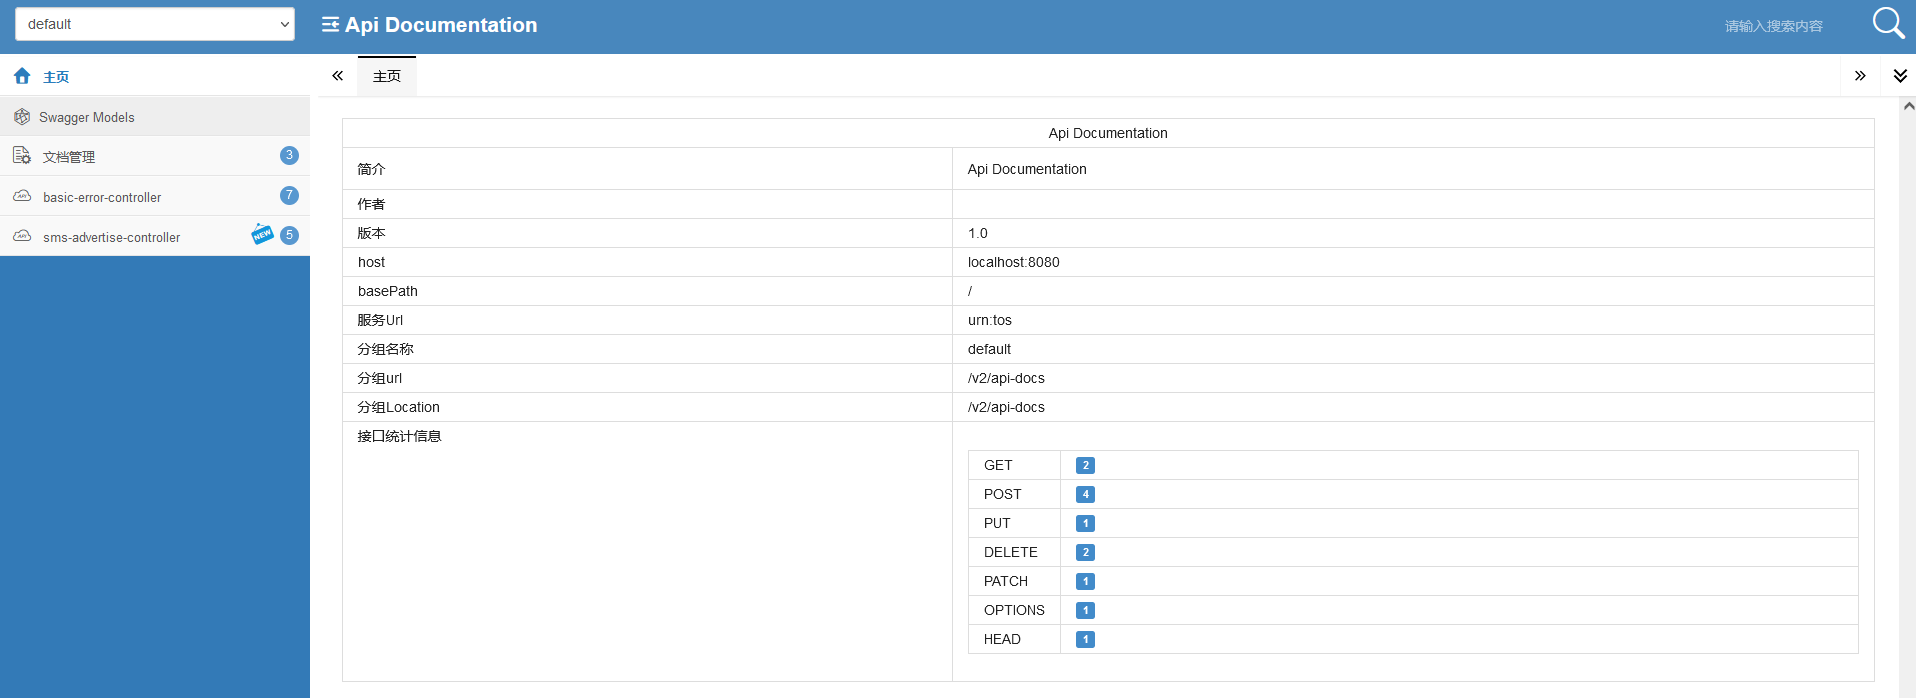Image resolution: width=1916 pixels, height=698 pixels.
Task: Click the scrollbar up arrow
Action: [x=1908, y=105]
